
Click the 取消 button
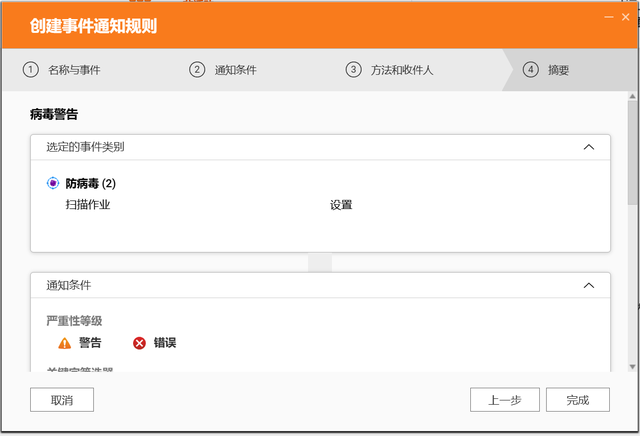[x=62, y=400]
